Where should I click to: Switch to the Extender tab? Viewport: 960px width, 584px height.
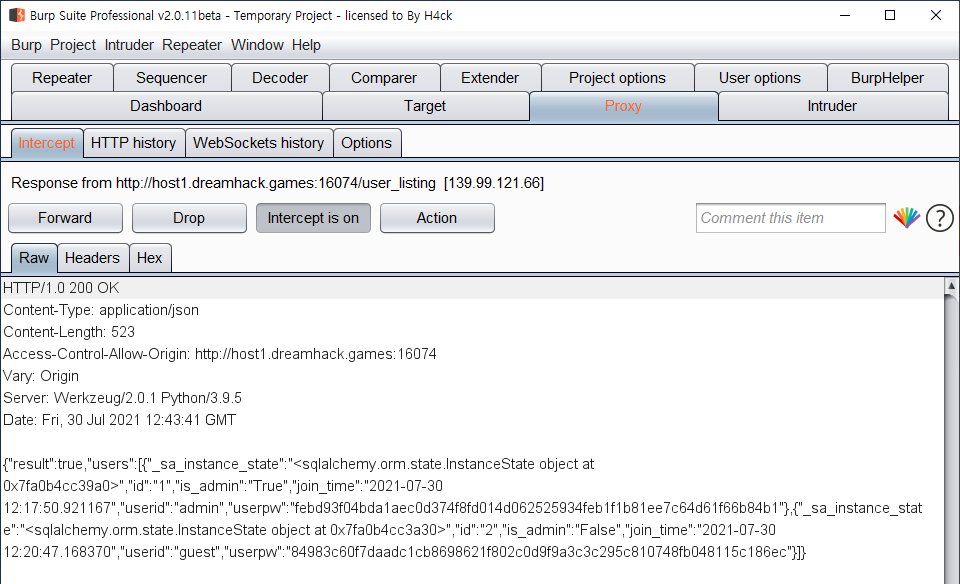tap(490, 78)
